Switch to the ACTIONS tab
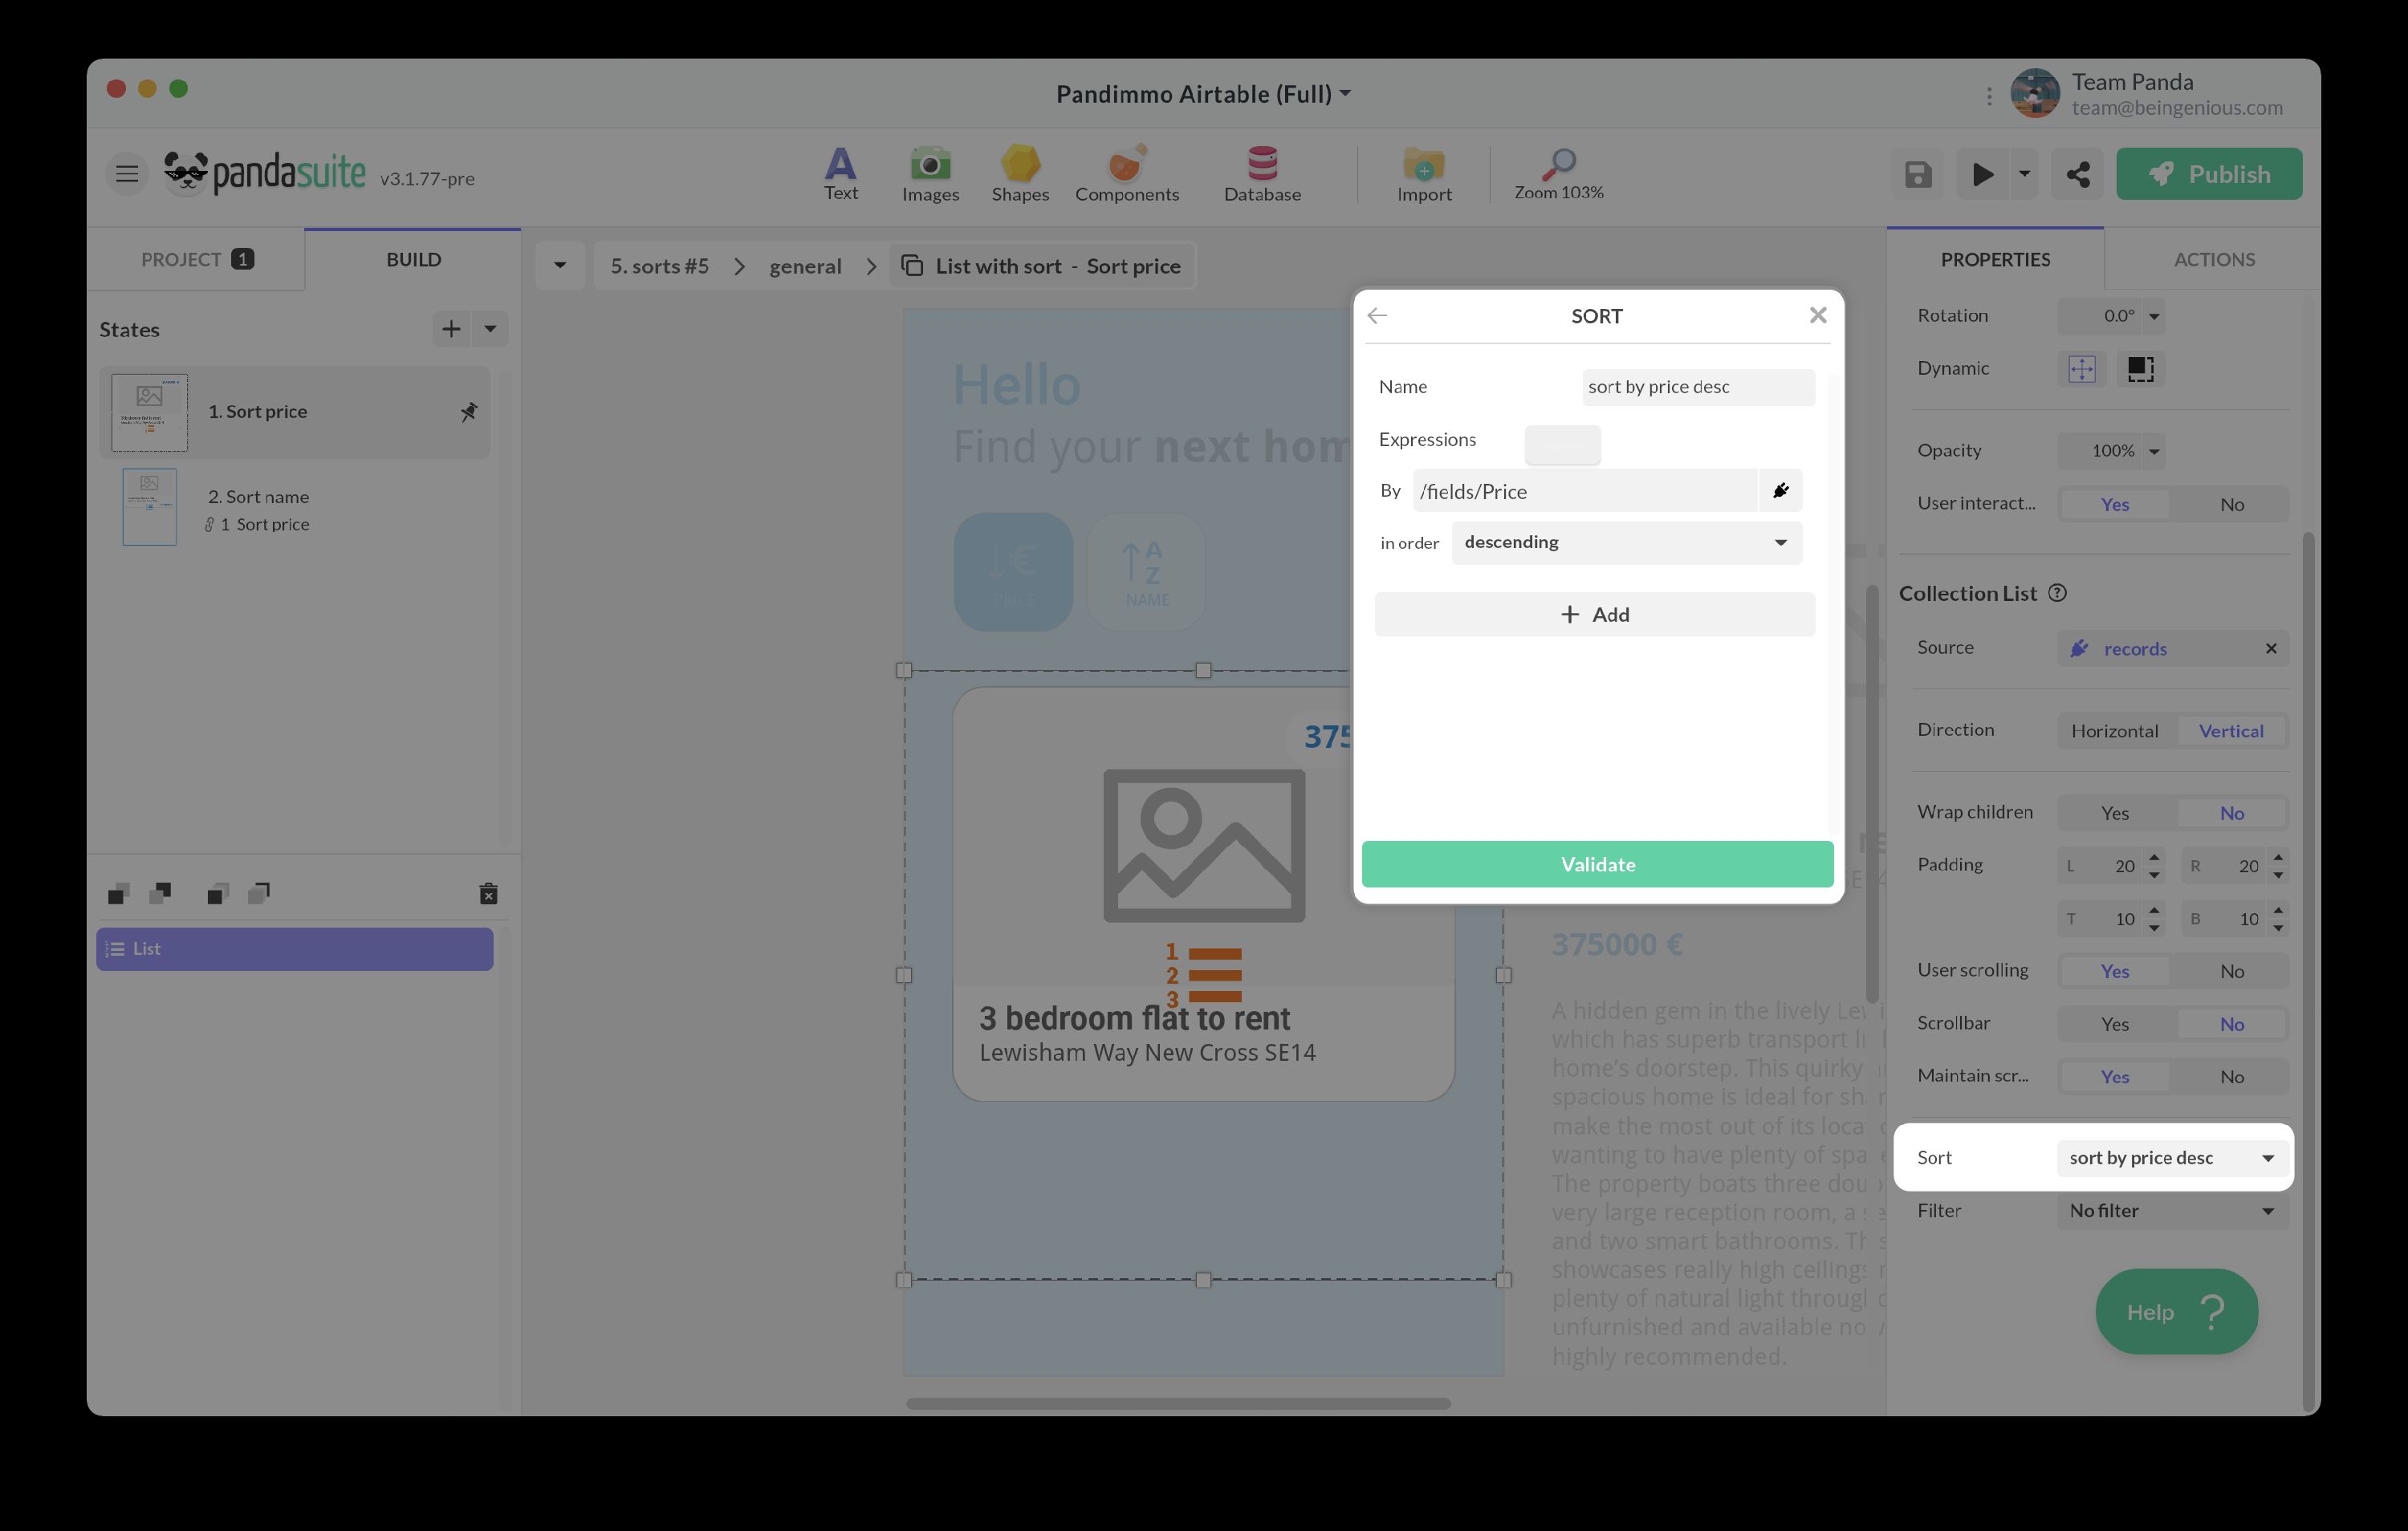The height and width of the screenshot is (1531, 2408). pyautogui.click(x=2213, y=260)
